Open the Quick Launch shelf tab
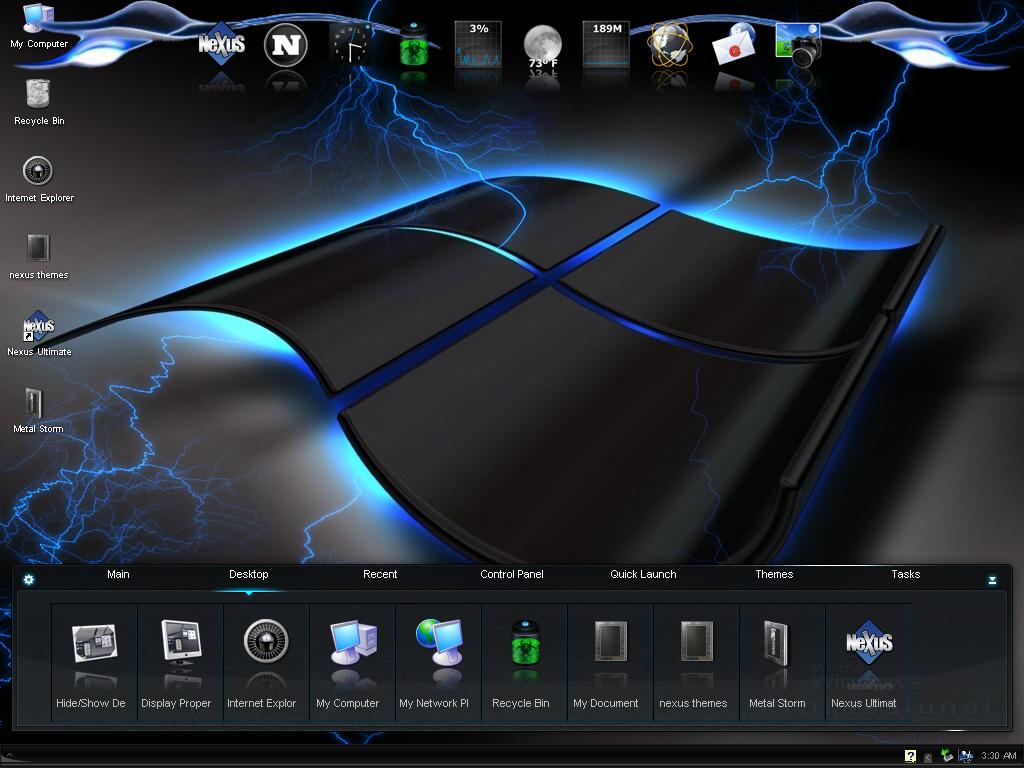This screenshot has width=1024, height=768. [643, 574]
